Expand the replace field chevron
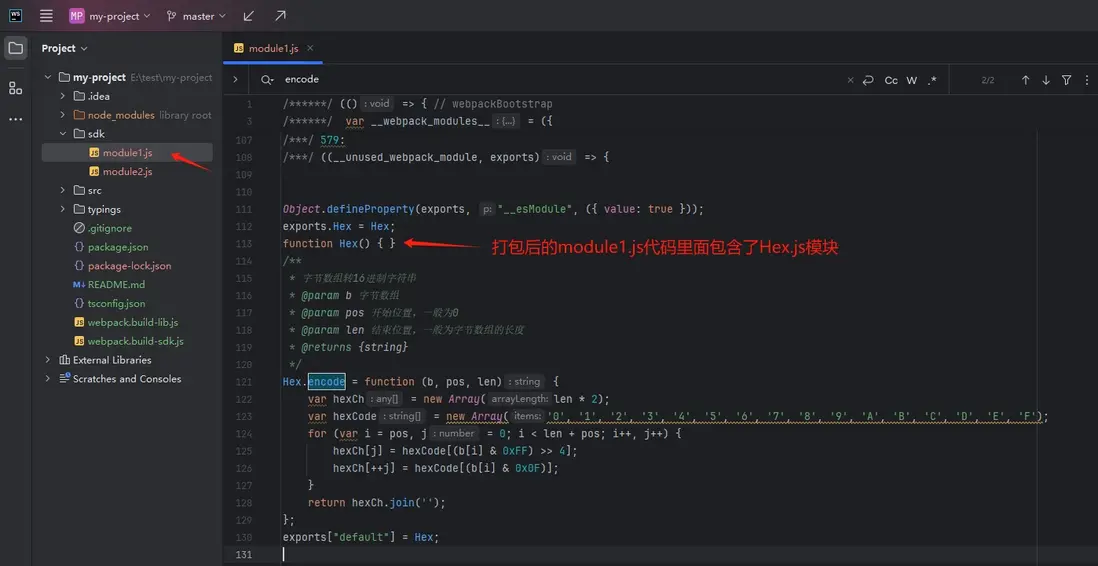This screenshot has height=566, width=1098. point(236,80)
